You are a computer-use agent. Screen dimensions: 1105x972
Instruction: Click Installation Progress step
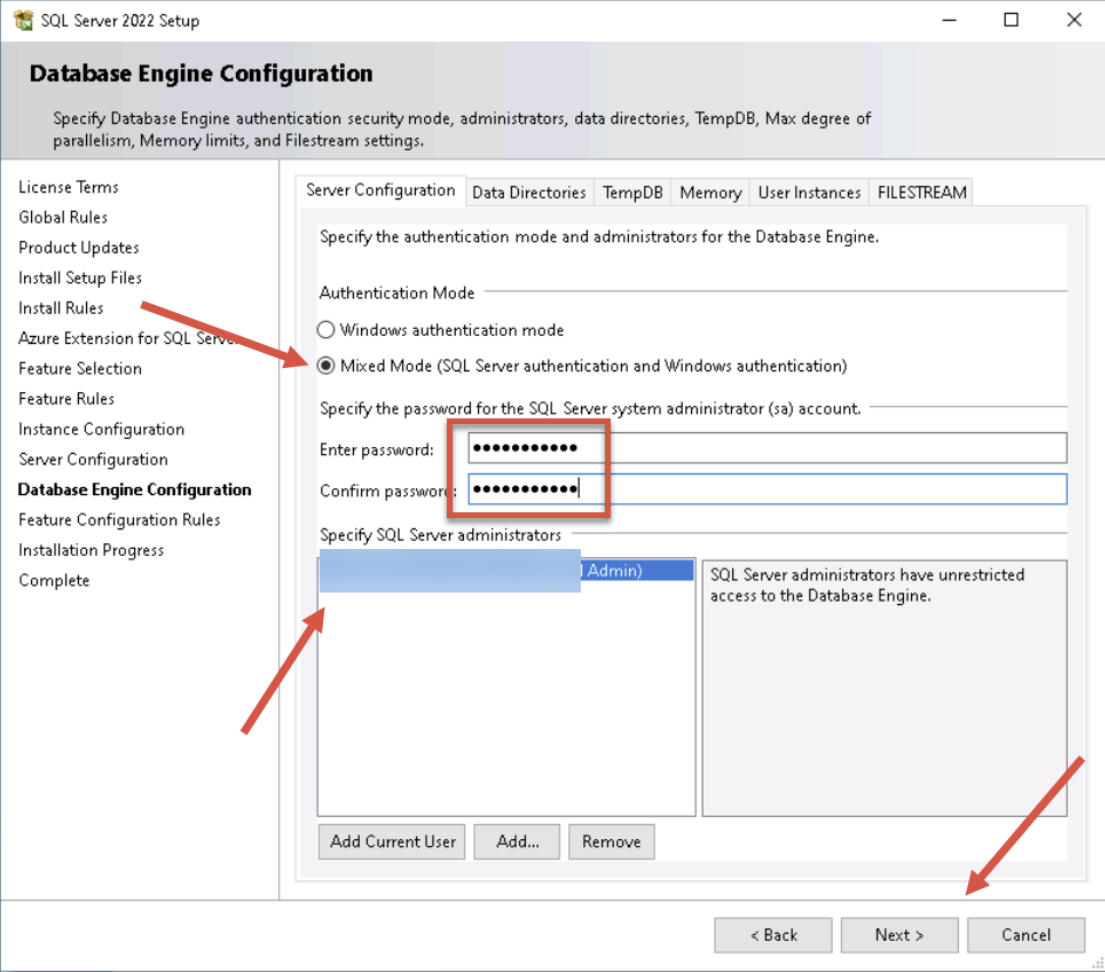[91, 550]
